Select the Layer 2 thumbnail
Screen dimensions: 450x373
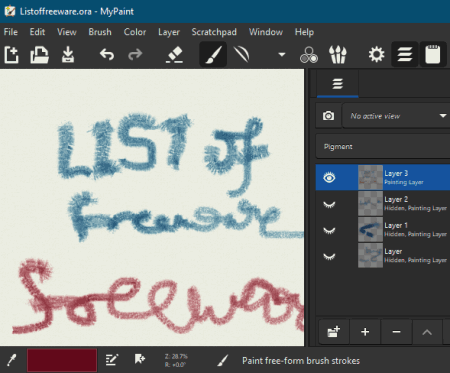(370, 204)
